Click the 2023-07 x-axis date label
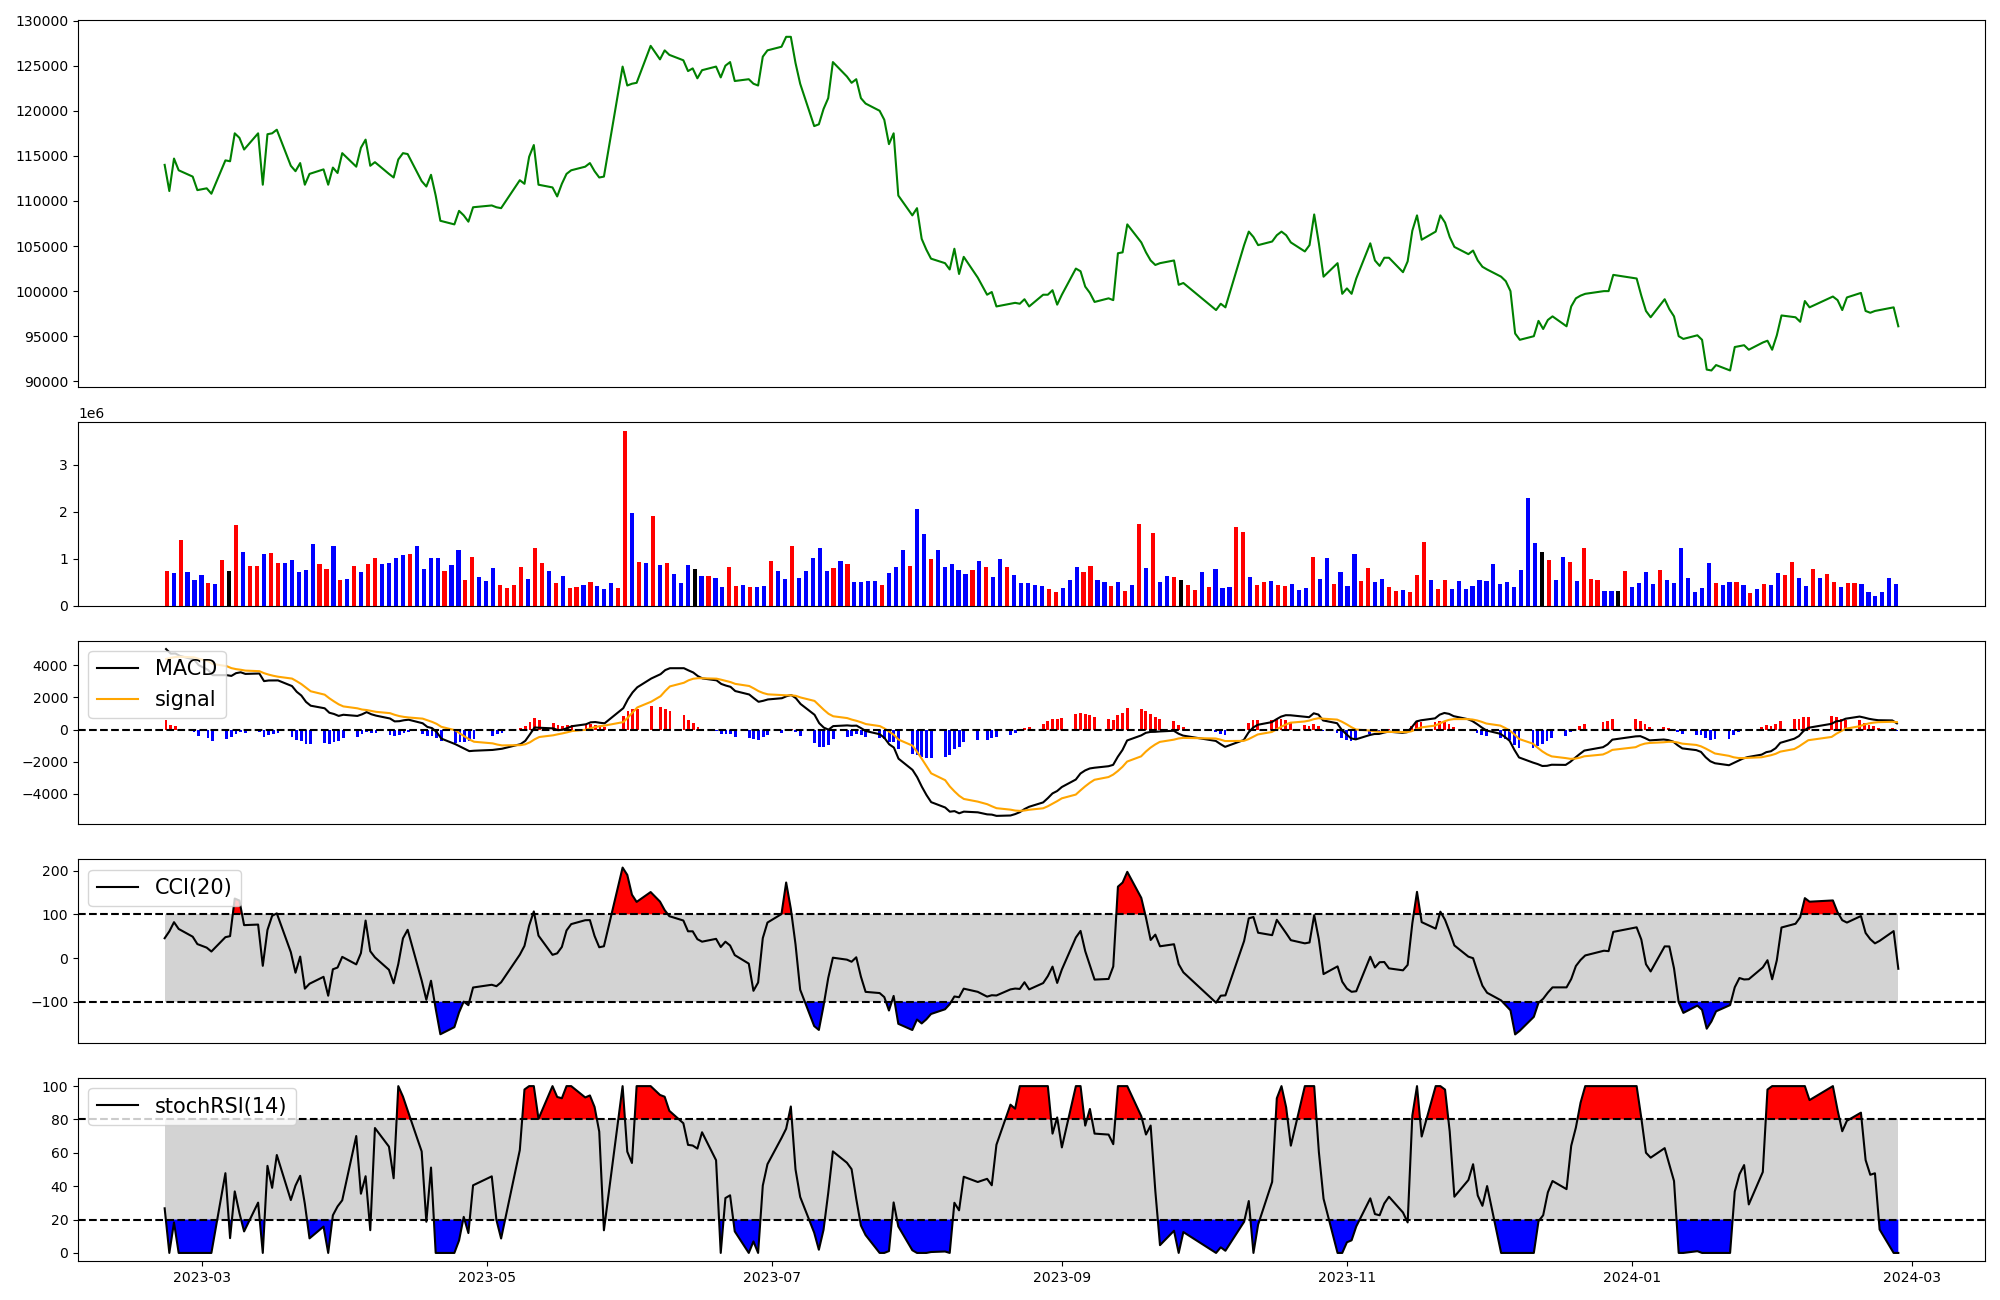This screenshot has height=1300, width=2000. point(772,1276)
